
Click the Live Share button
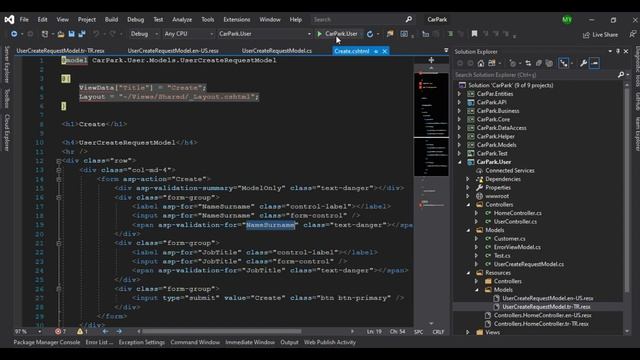600,35
